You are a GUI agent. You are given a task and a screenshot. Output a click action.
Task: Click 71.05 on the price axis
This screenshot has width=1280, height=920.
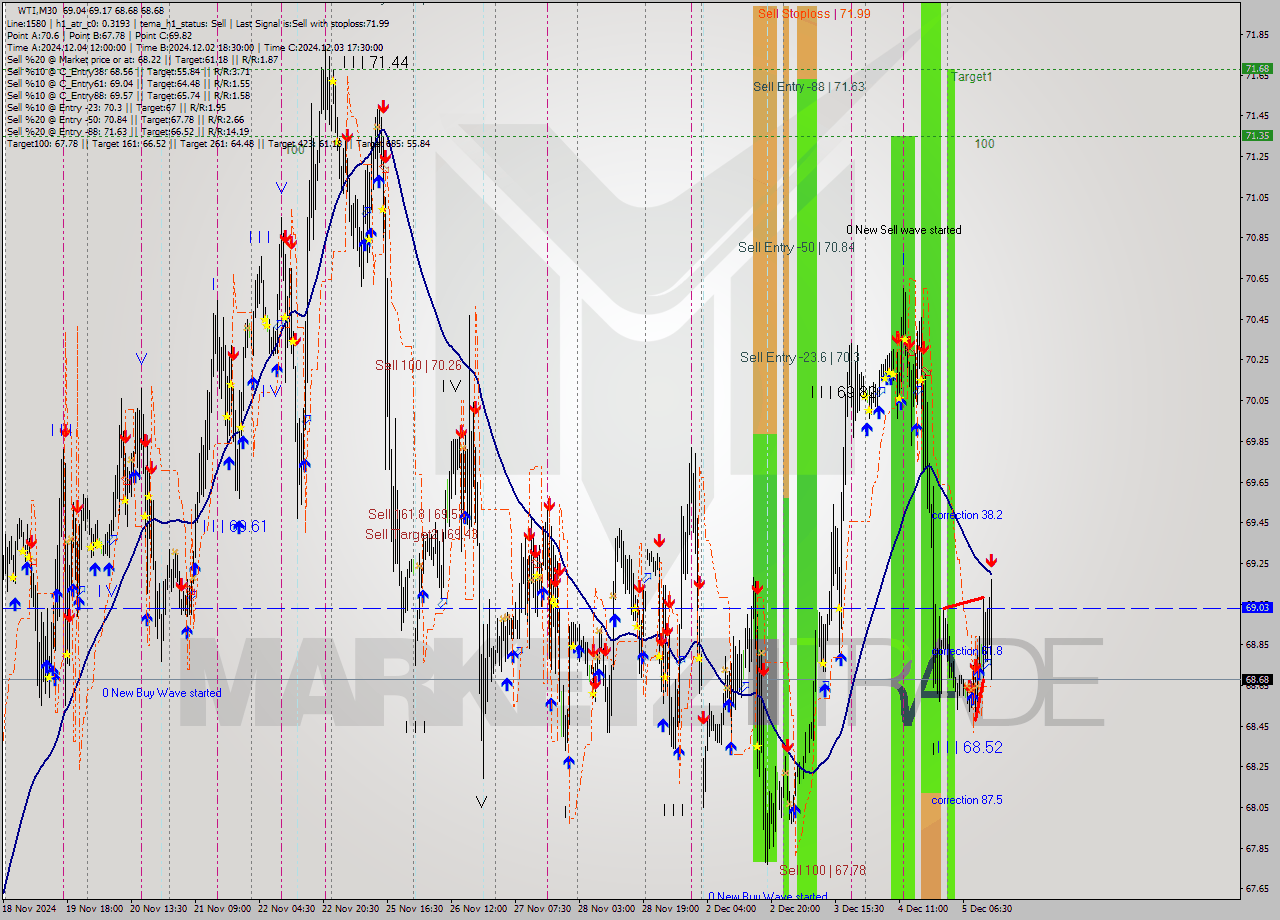tap(1257, 198)
